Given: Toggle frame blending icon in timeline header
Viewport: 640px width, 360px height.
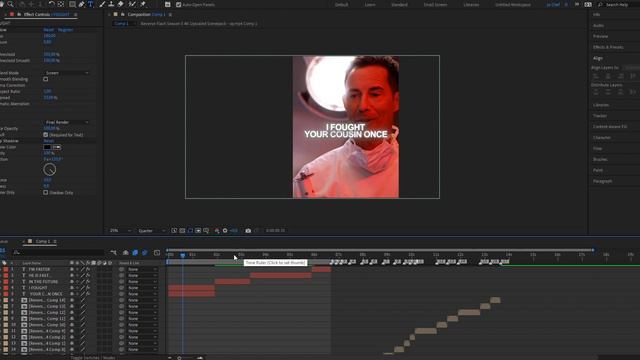Looking at the screenshot, I should click(135, 253).
